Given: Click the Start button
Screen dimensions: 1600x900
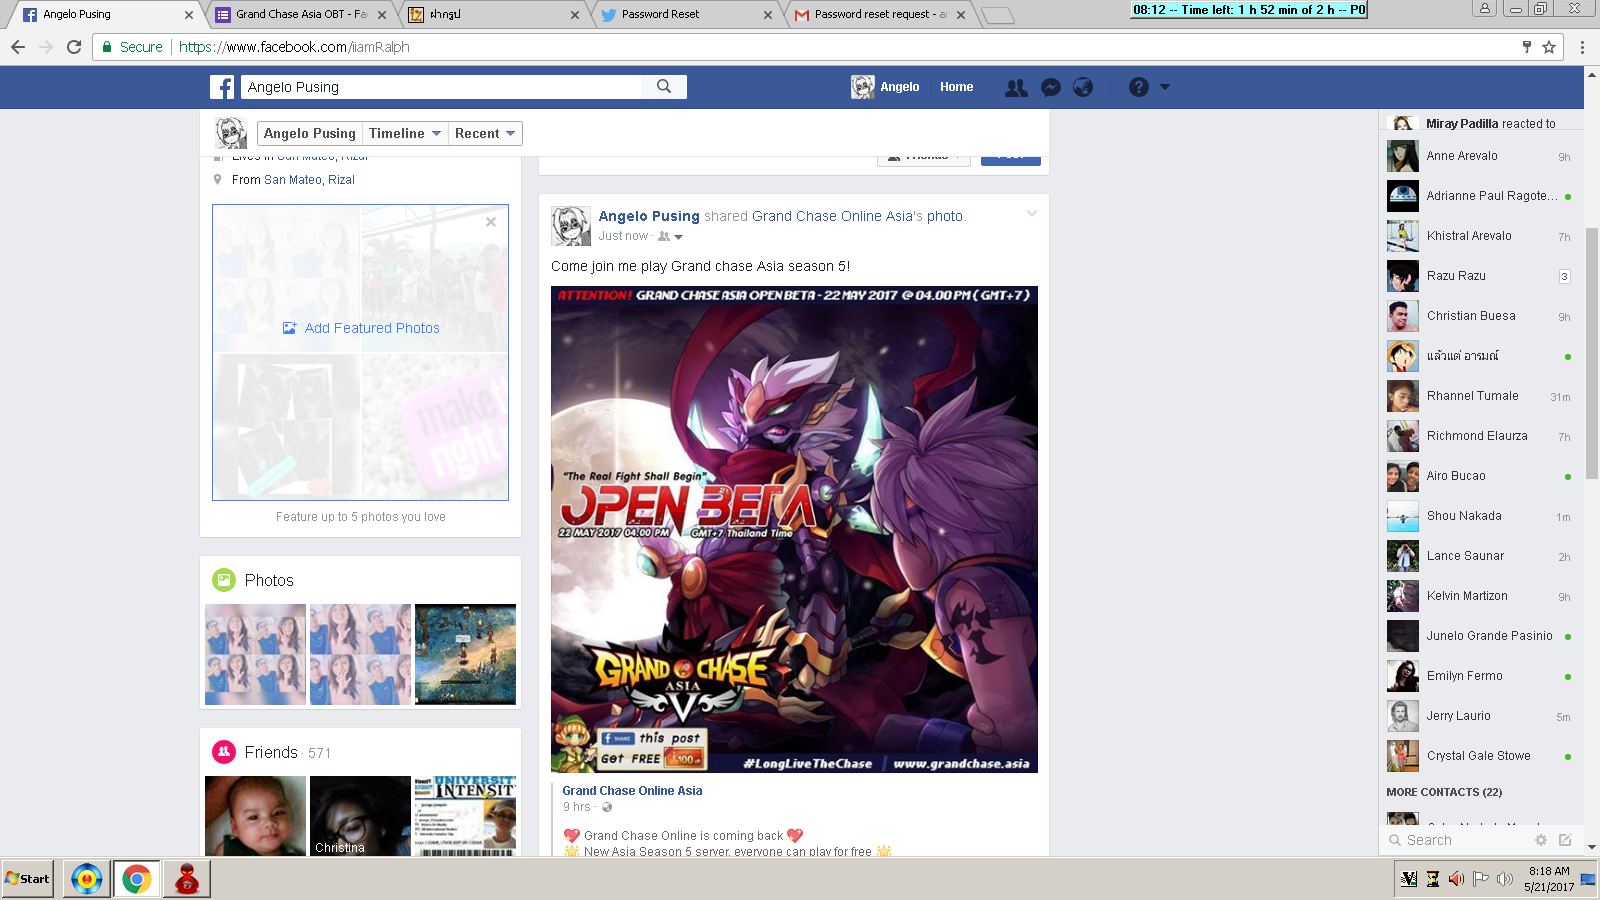Looking at the screenshot, I should 27,879.
